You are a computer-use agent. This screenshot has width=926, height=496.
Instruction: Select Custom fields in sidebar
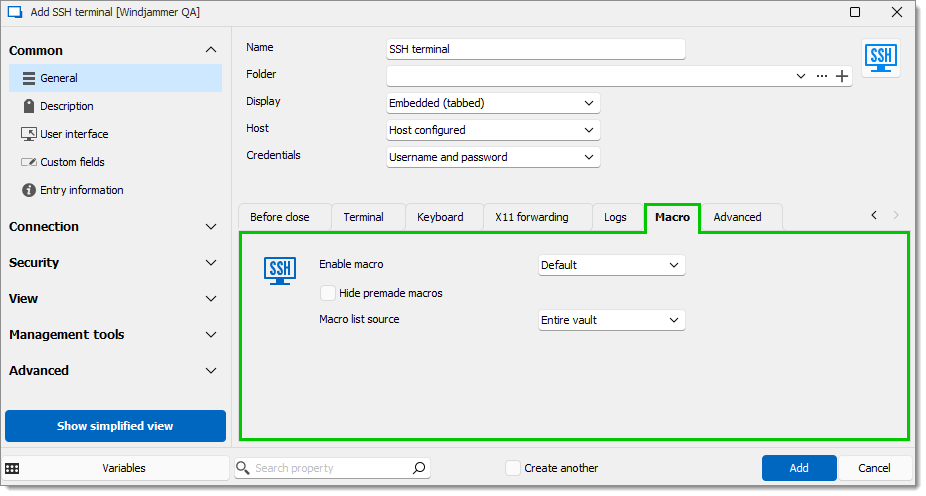coord(115,162)
